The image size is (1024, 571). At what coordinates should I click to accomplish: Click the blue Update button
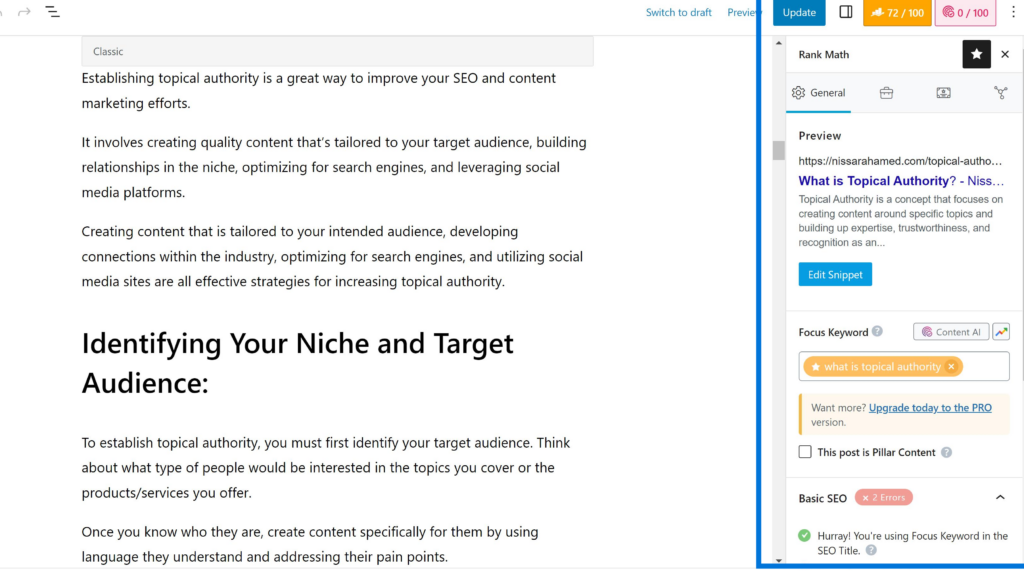point(799,12)
